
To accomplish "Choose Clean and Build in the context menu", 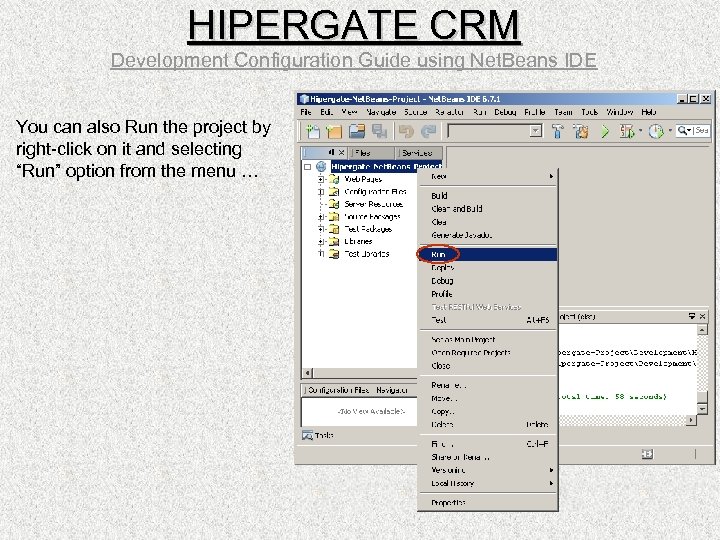I will pyautogui.click(x=488, y=209).
